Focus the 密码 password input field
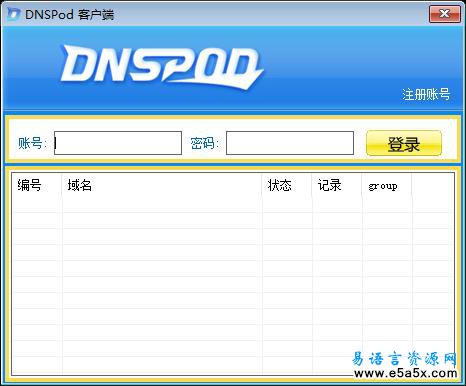Viewport: 466px width, 386px height. tap(290, 143)
